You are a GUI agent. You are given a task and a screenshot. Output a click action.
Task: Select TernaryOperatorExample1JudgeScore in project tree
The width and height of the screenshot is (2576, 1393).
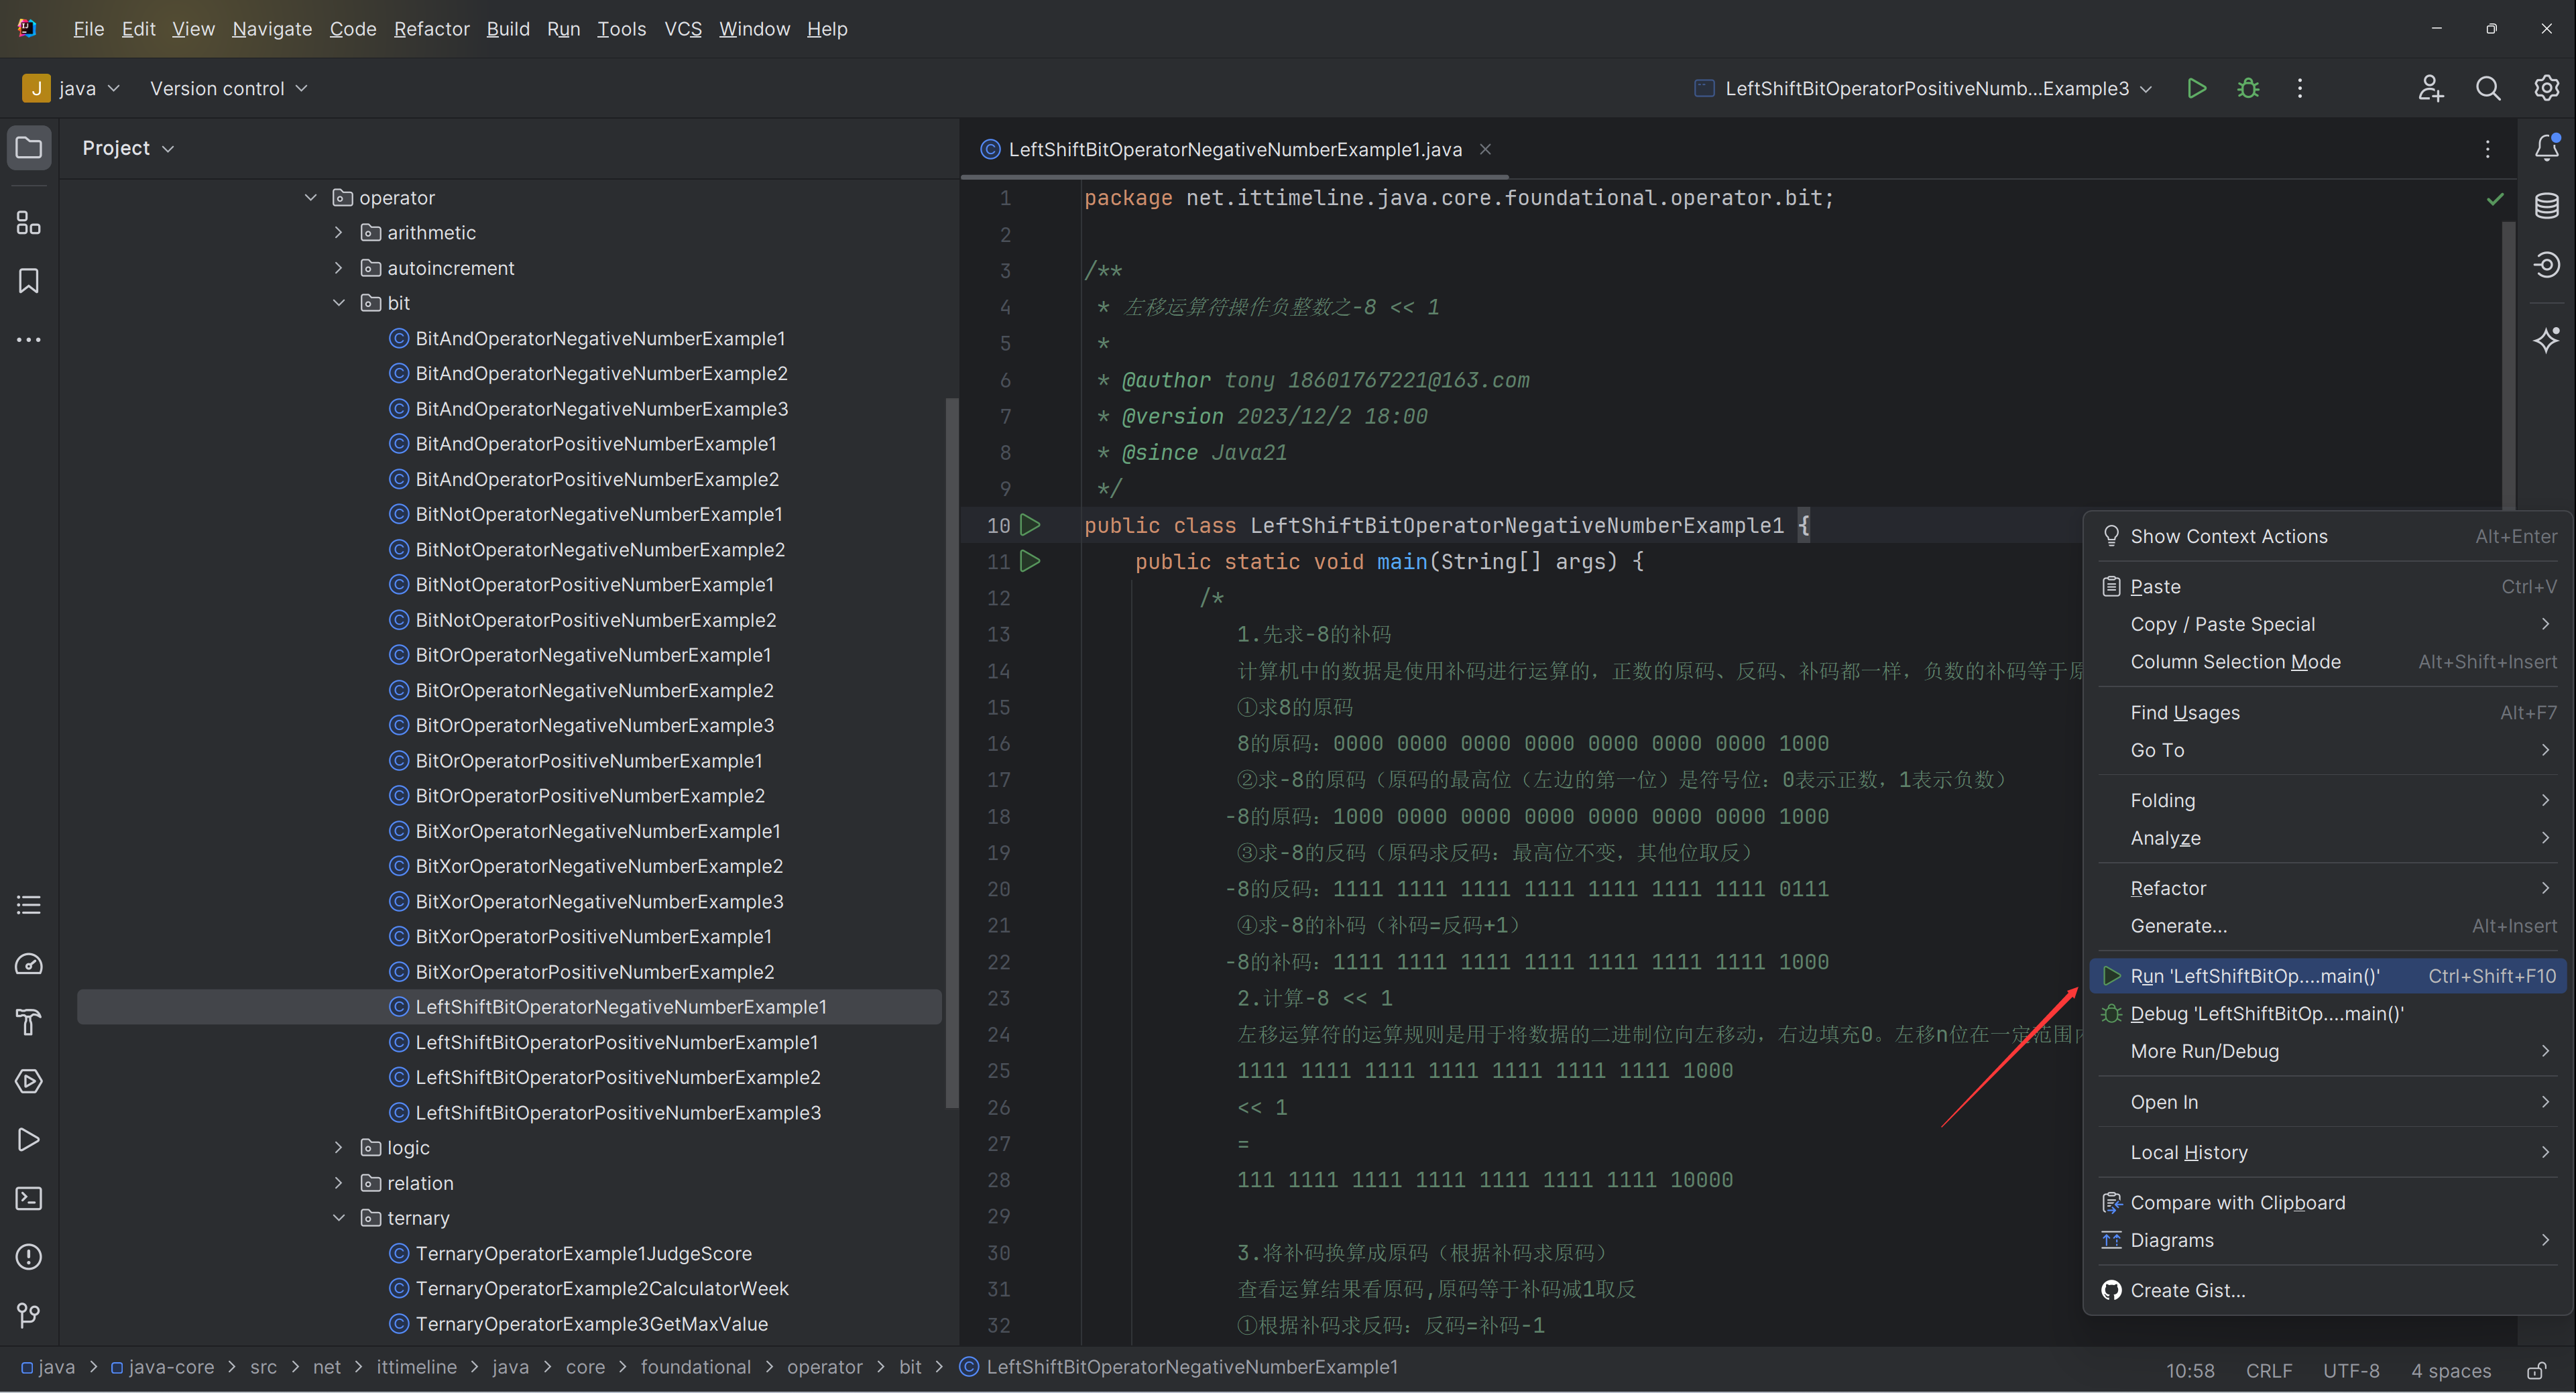pyautogui.click(x=583, y=1254)
